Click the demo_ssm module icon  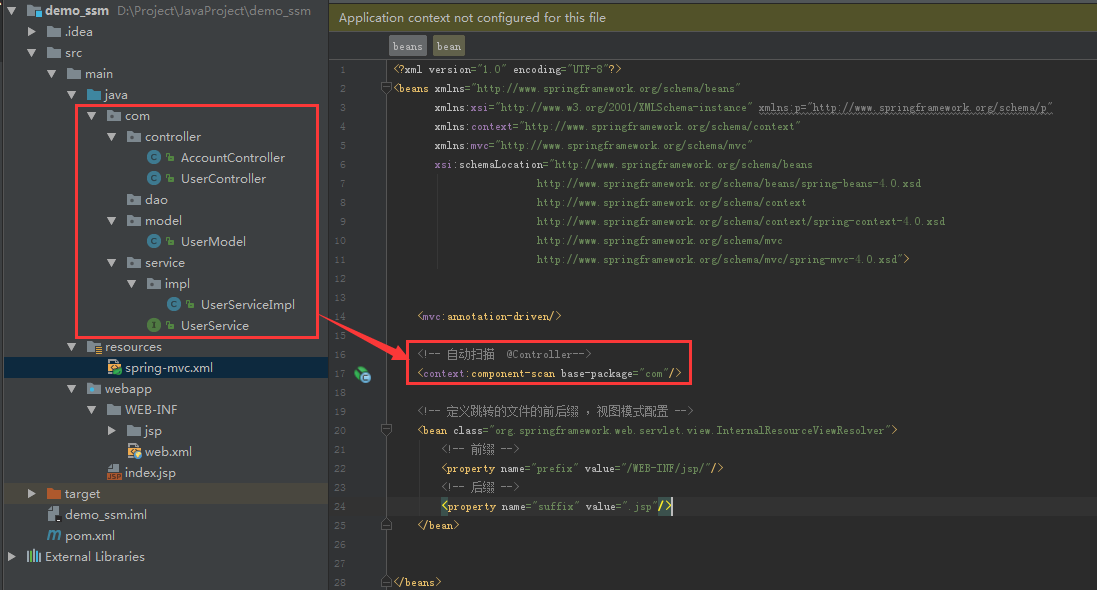[34, 10]
